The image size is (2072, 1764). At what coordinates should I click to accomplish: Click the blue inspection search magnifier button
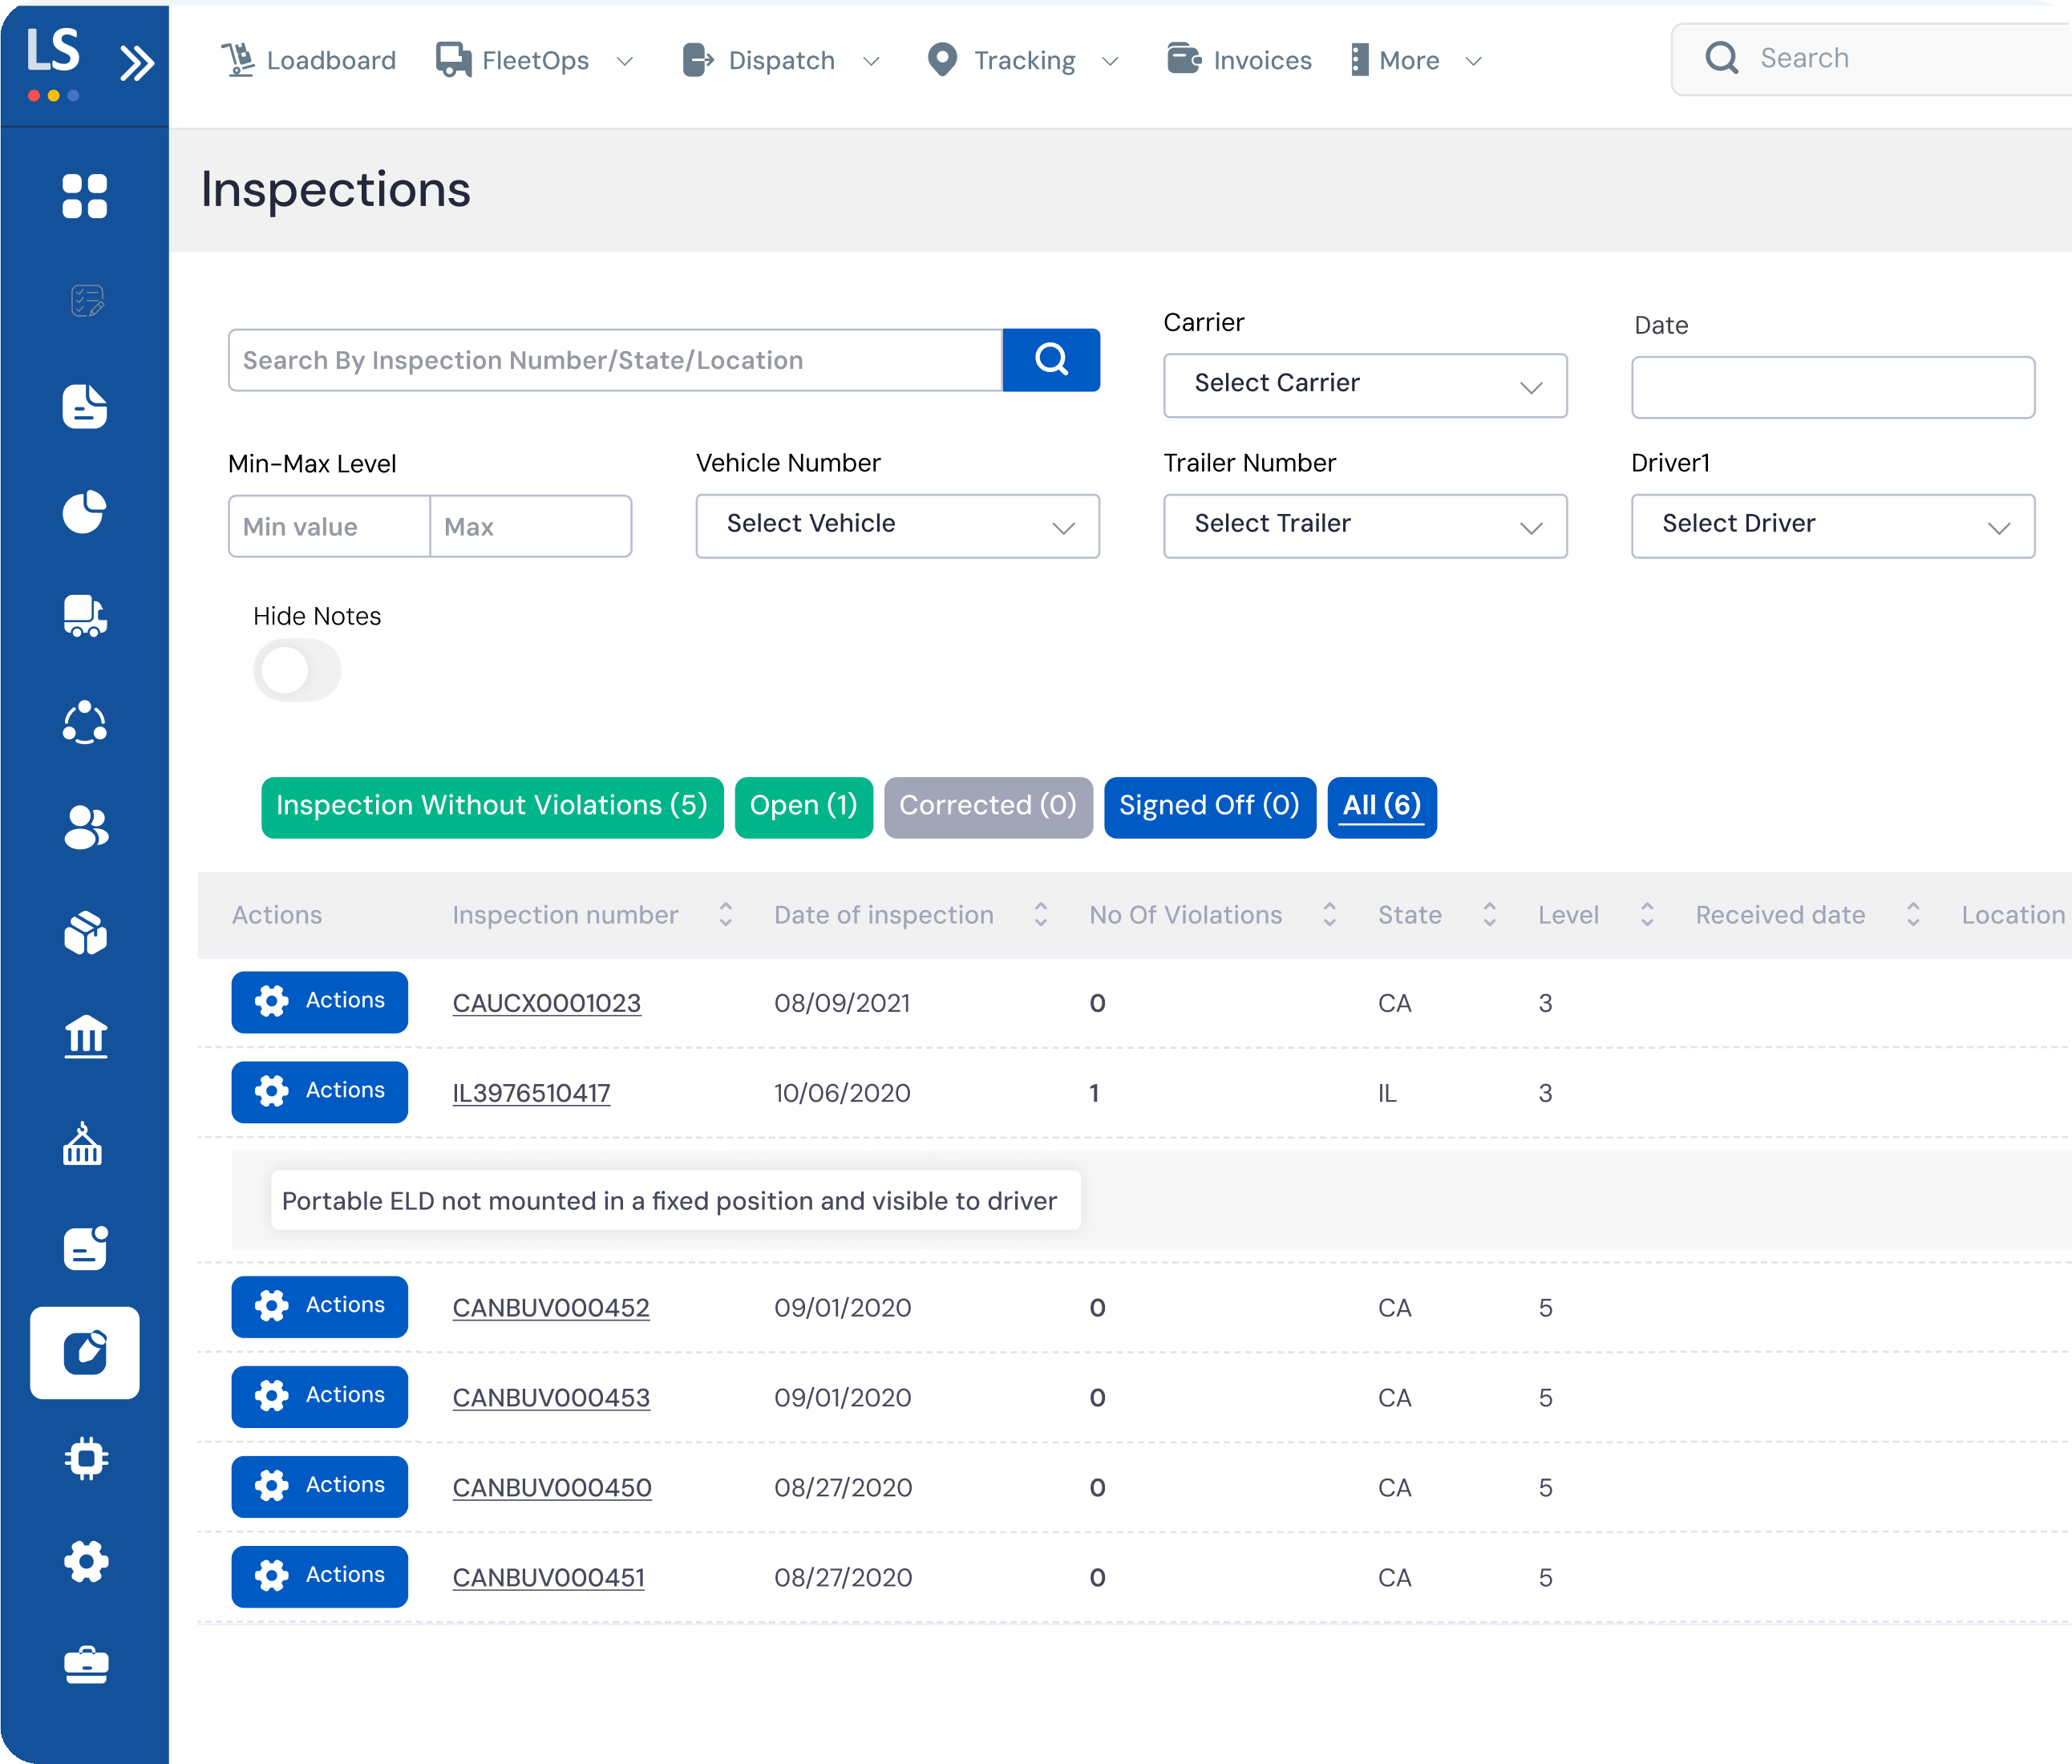click(x=1051, y=360)
